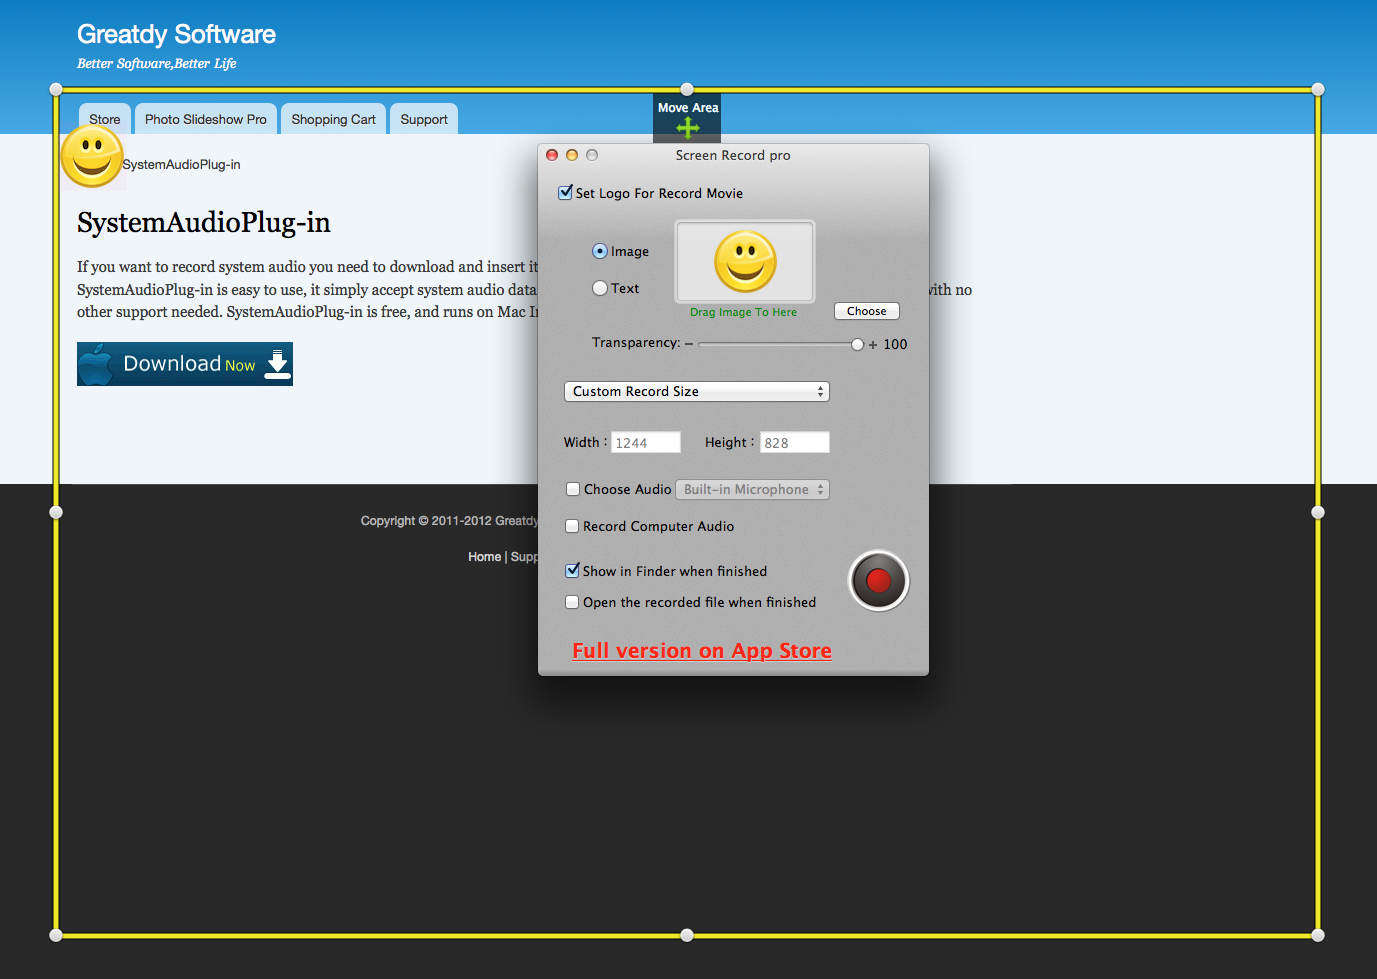The height and width of the screenshot is (979, 1377).
Task: Check Open the recorded file when finished
Action: pos(572,602)
